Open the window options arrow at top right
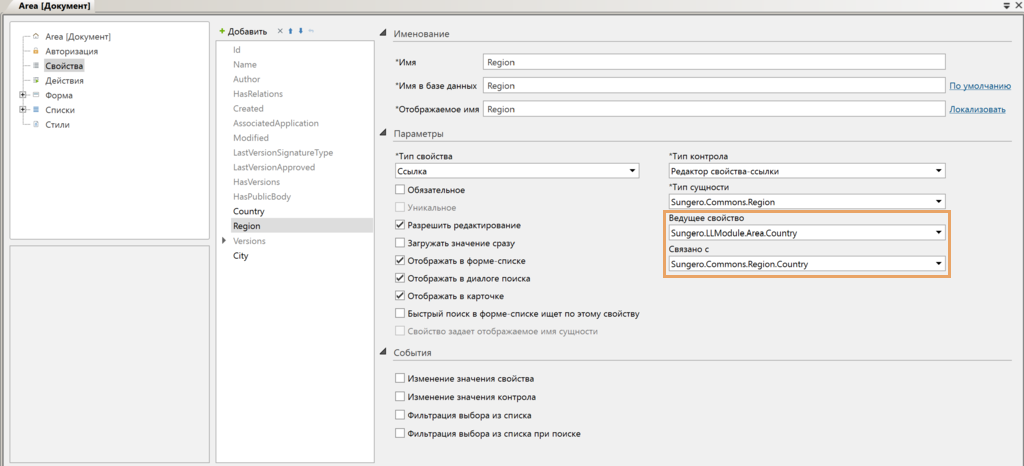 point(1007,5)
